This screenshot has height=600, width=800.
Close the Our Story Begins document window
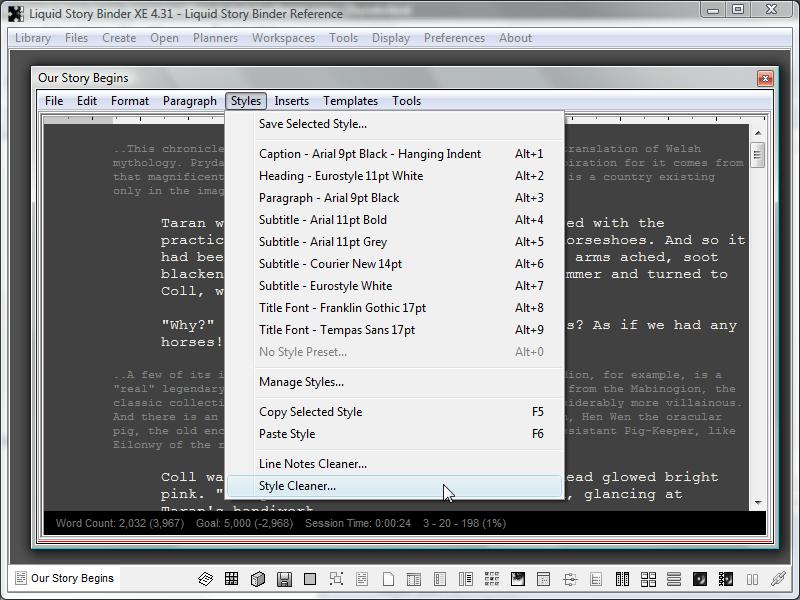[x=765, y=78]
